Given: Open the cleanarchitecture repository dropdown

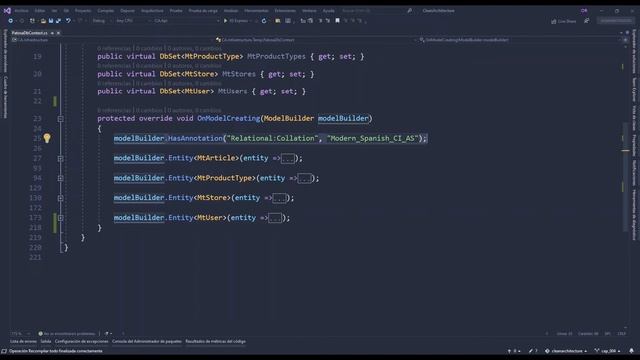Looking at the screenshot, I should point(566,351).
